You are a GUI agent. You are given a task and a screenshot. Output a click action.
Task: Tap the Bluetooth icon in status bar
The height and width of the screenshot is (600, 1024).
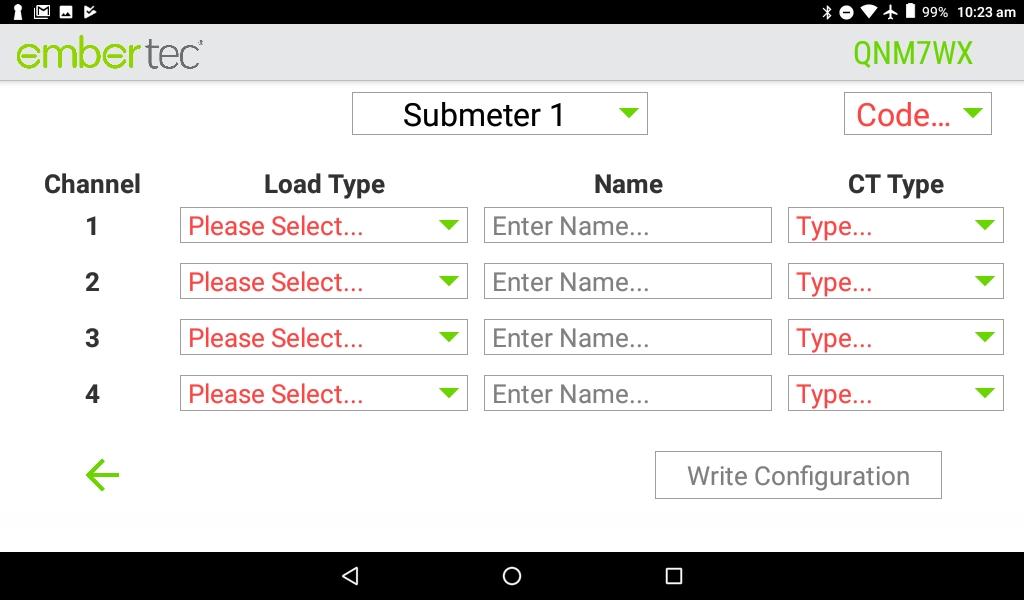tap(827, 12)
